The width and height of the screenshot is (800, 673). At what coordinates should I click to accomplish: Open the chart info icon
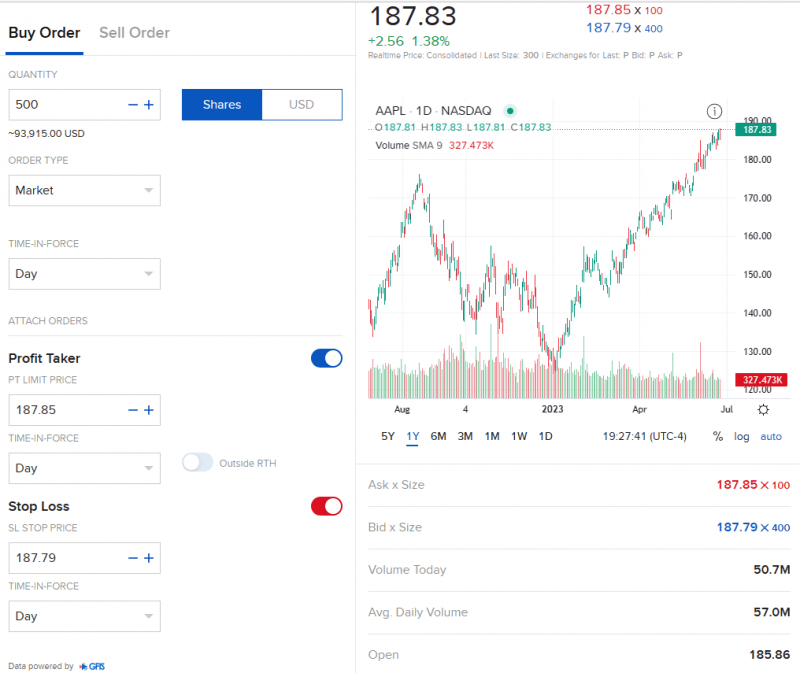tap(714, 111)
